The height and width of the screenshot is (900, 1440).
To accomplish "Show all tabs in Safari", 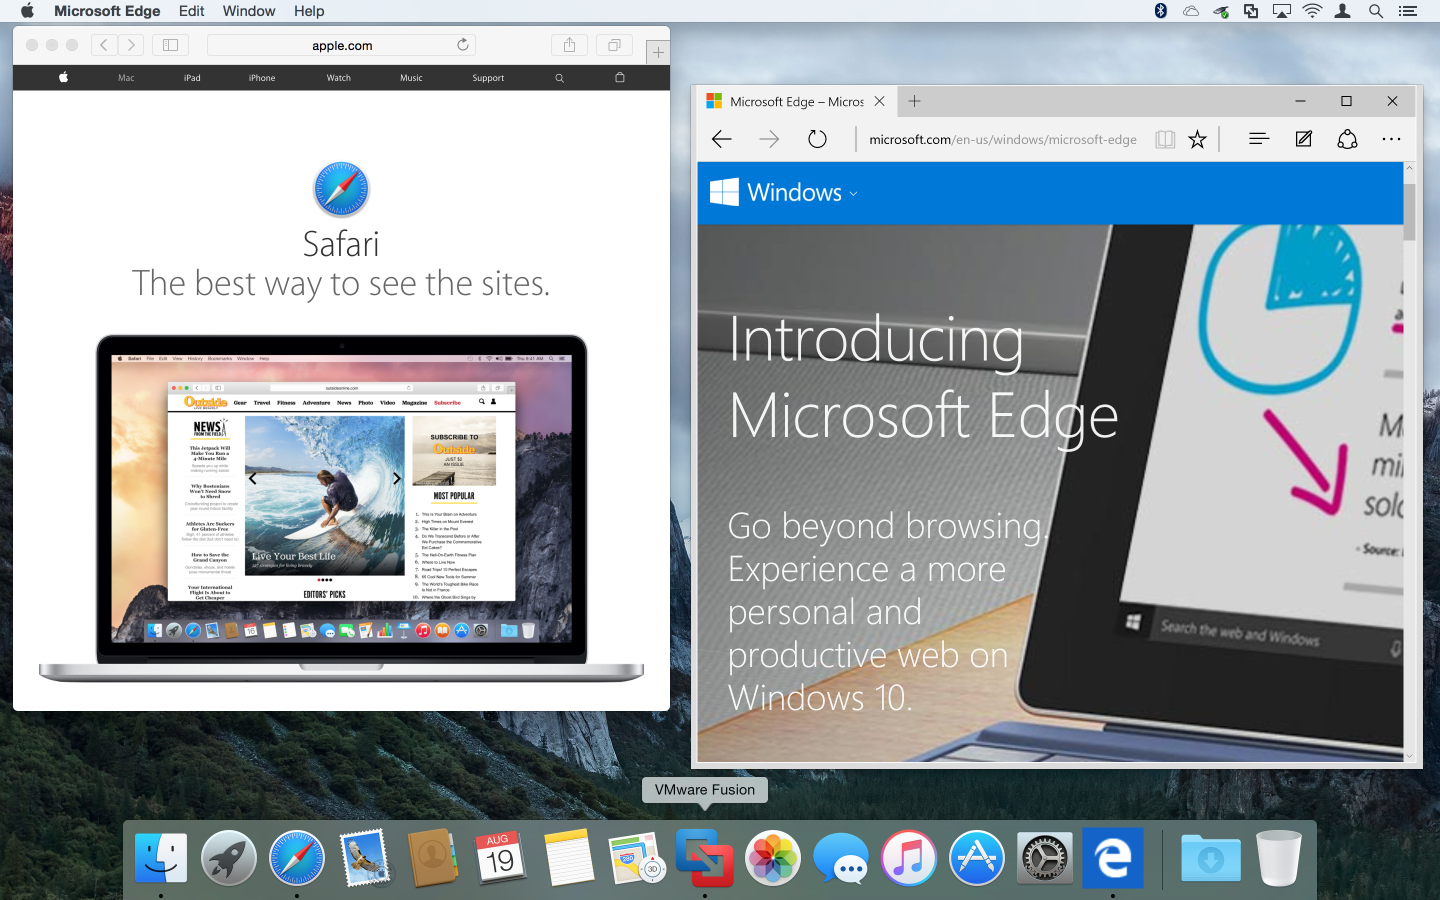I will pos(614,45).
